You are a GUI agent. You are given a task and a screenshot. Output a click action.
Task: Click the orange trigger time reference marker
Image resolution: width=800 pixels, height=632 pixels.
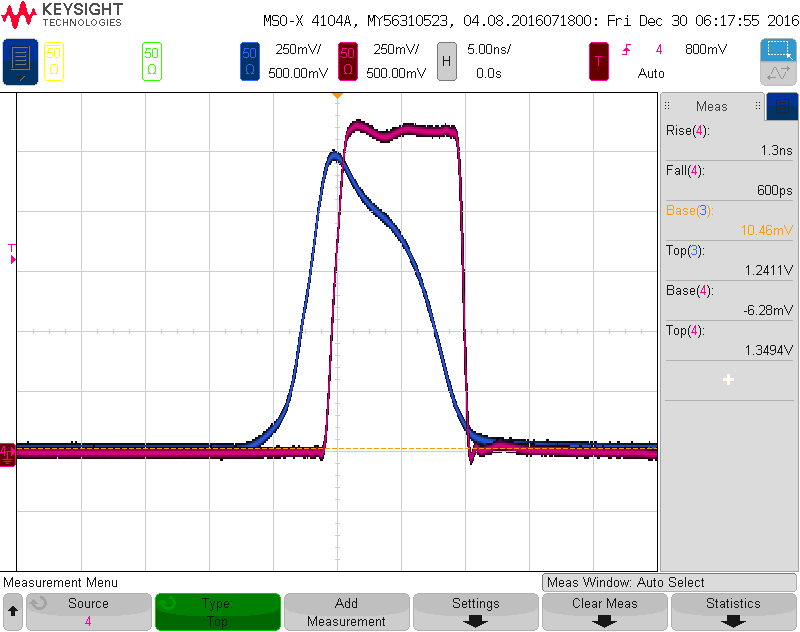337,96
